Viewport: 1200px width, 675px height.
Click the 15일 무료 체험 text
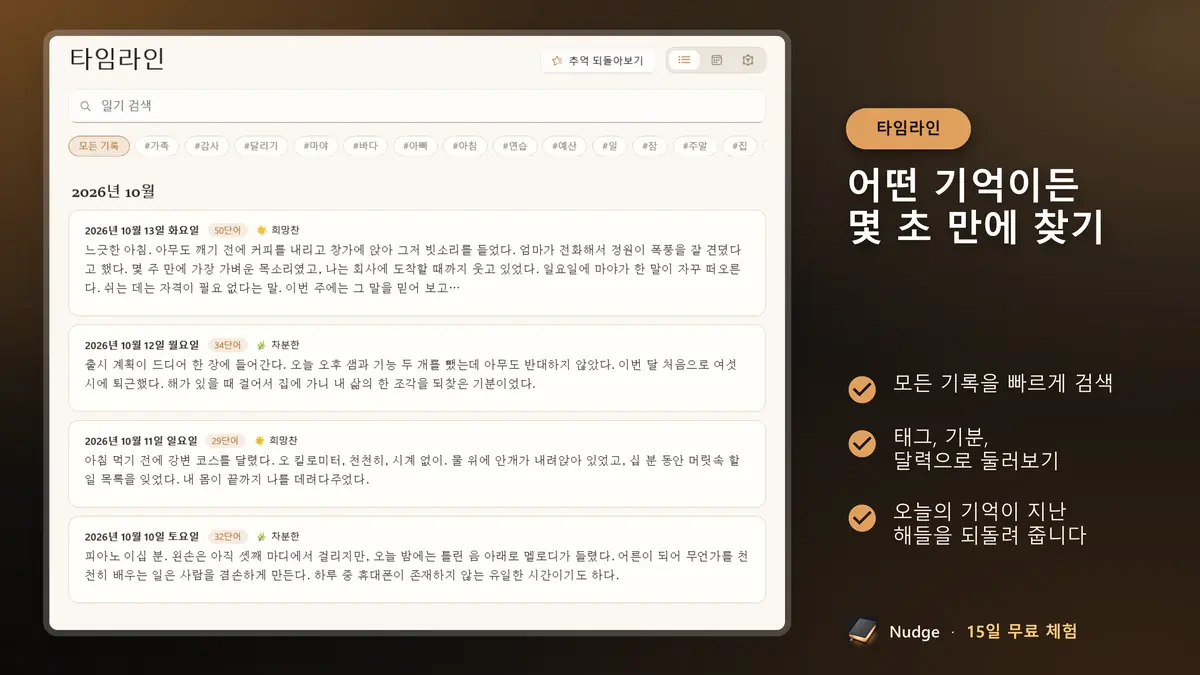coord(1022,632)
